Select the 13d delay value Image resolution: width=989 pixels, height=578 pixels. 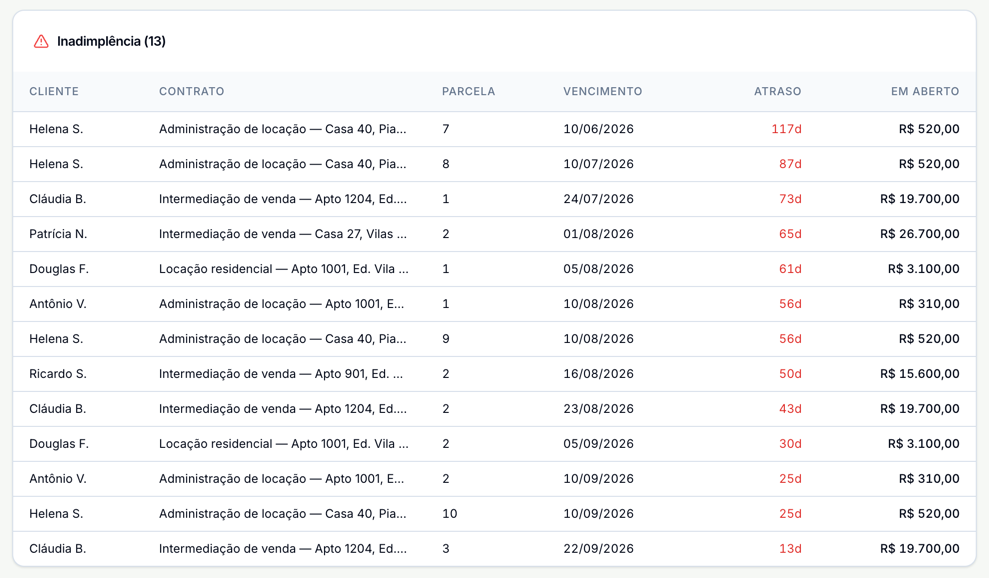coord(790,549)
